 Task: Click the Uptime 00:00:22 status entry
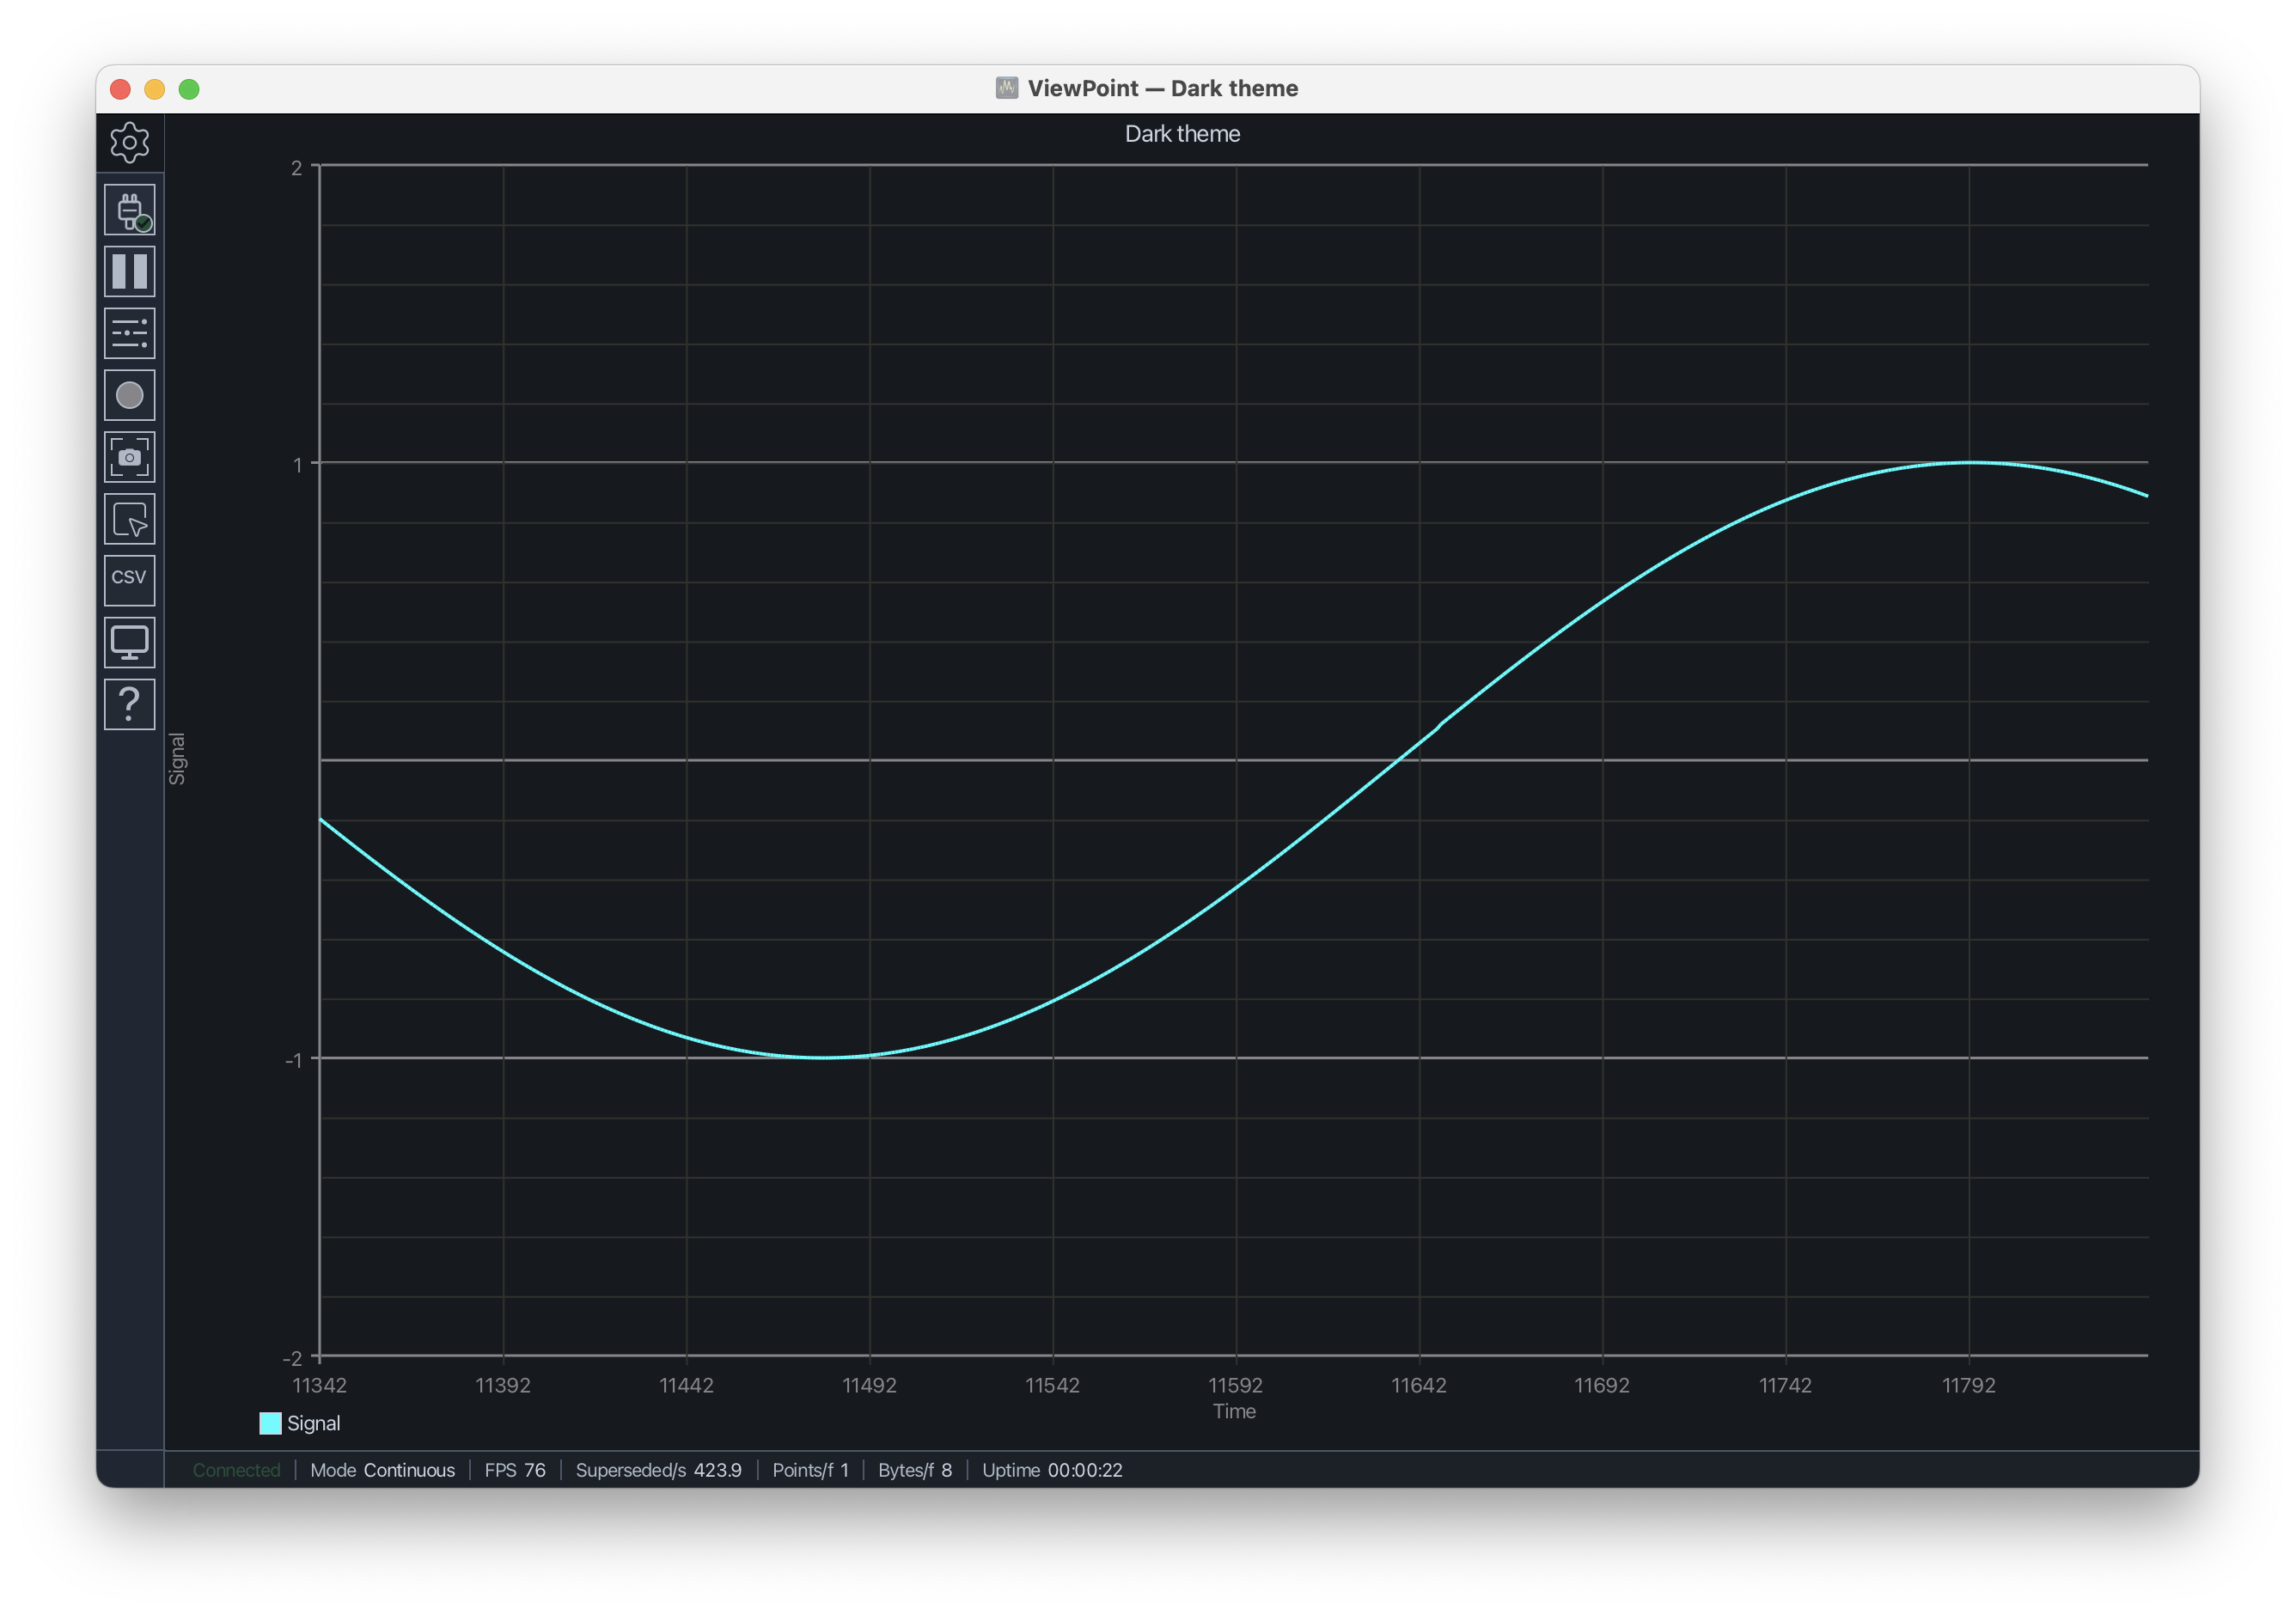pos(1053,1471)
